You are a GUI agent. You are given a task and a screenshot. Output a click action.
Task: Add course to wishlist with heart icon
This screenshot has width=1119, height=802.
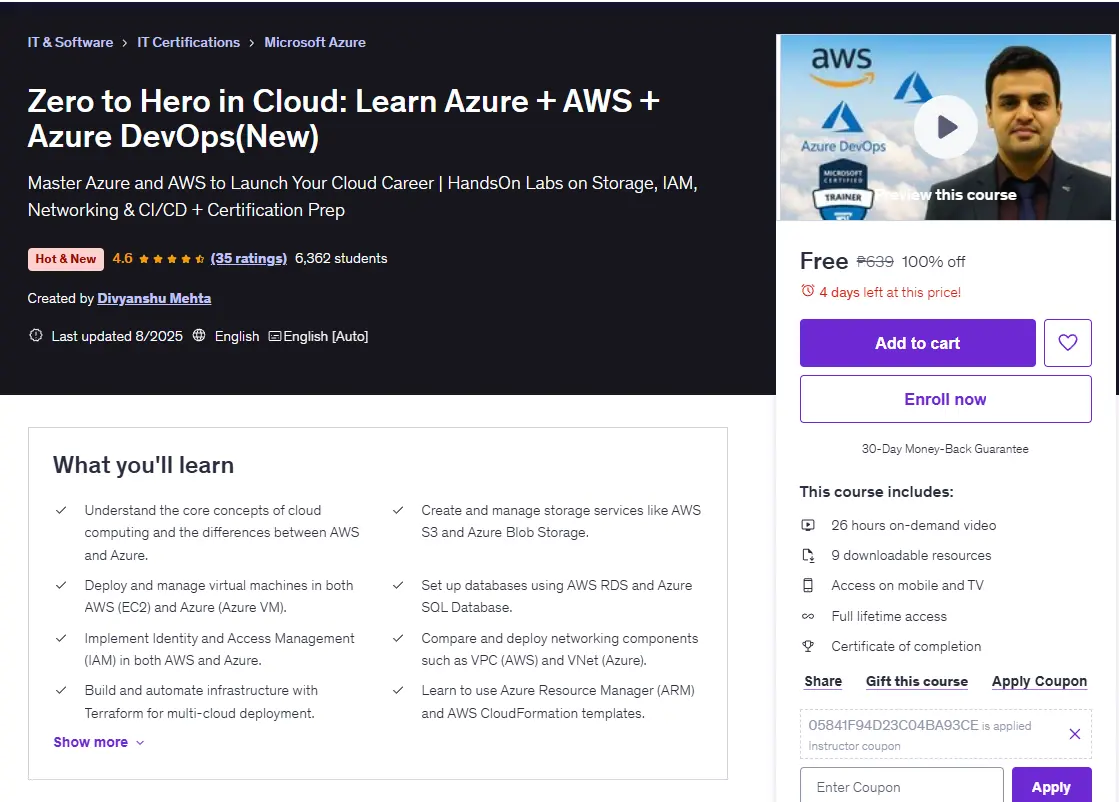coord(1068,343)
